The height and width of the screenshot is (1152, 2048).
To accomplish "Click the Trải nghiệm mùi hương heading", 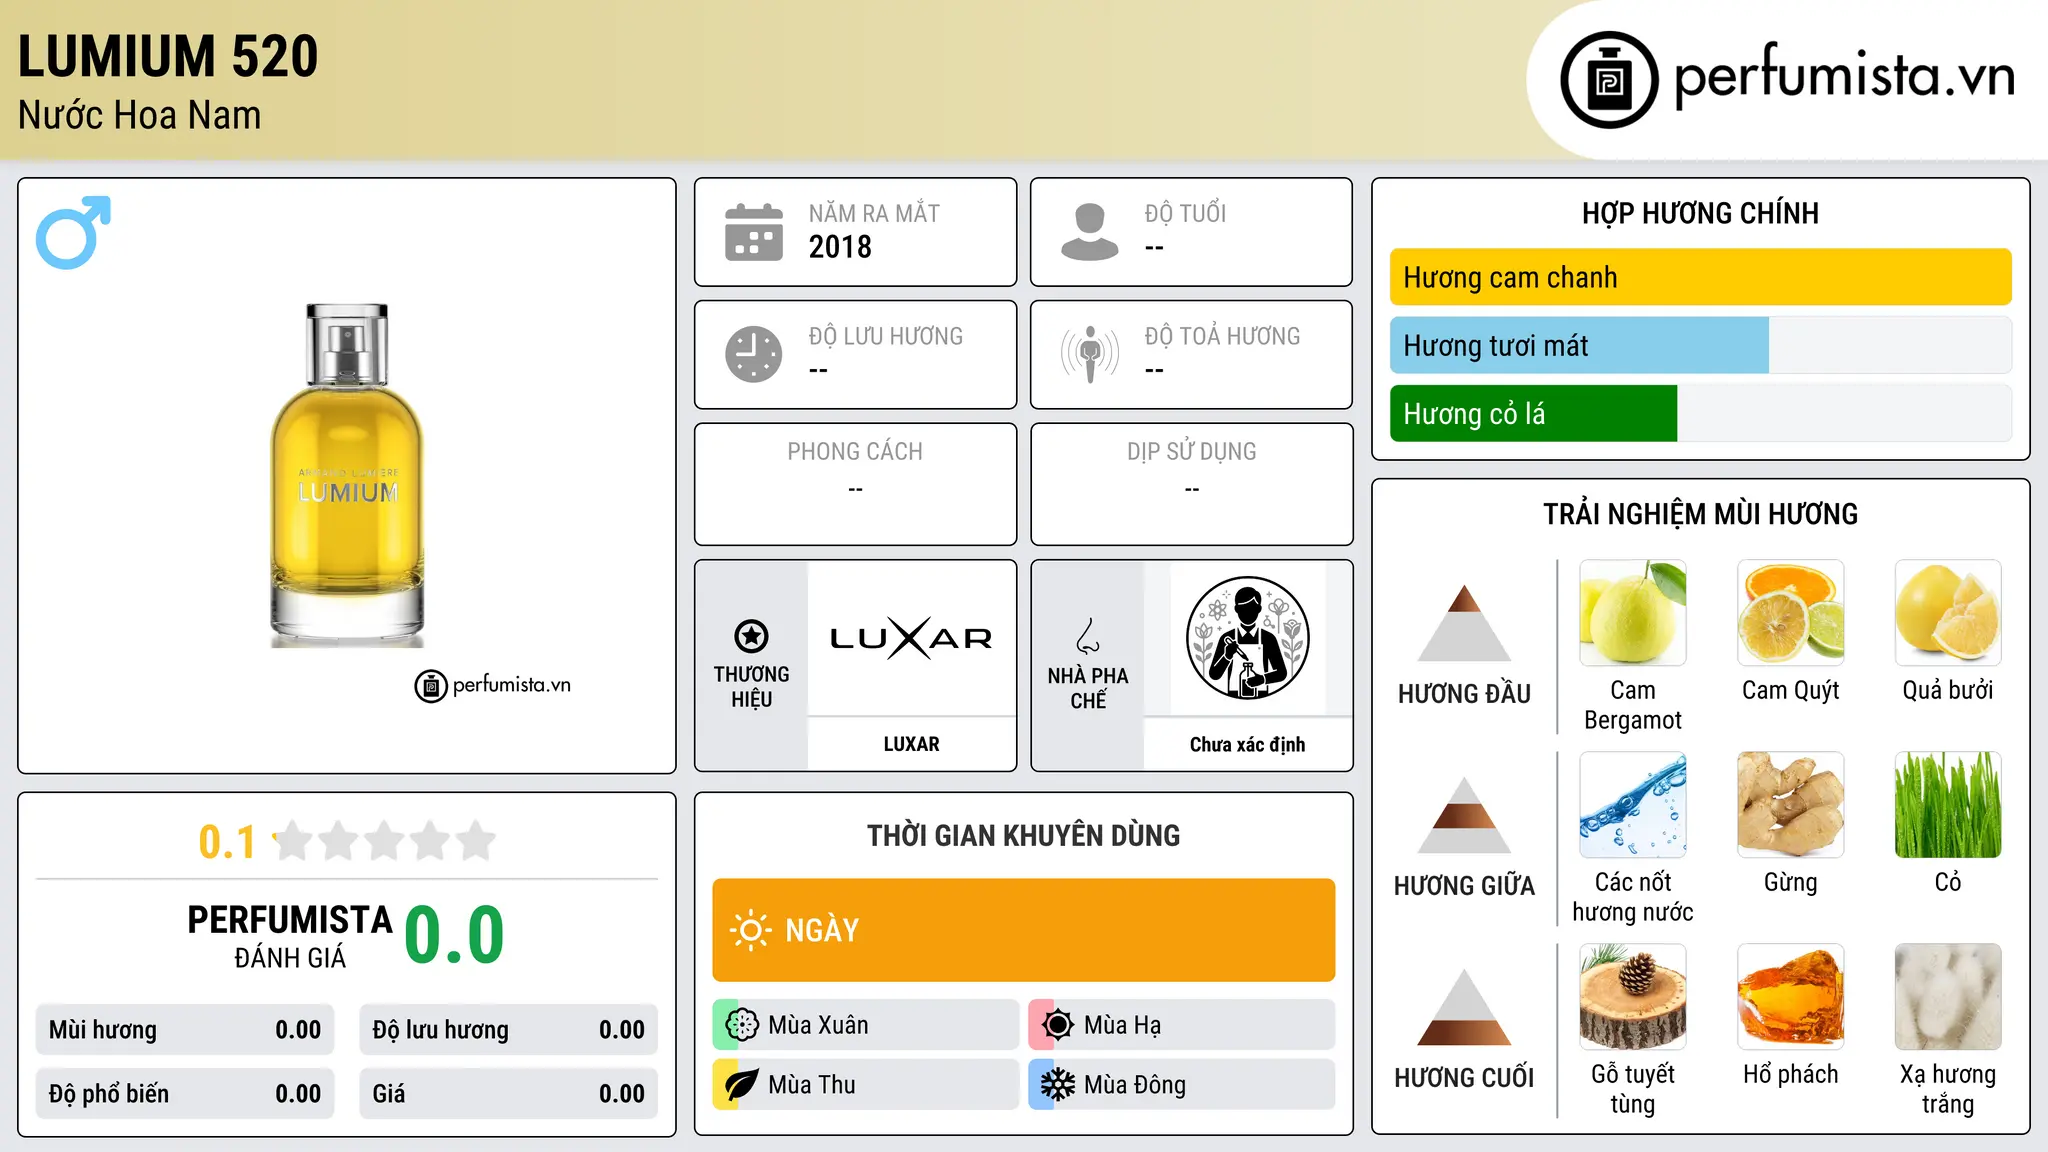I will tap(1700, 514).
